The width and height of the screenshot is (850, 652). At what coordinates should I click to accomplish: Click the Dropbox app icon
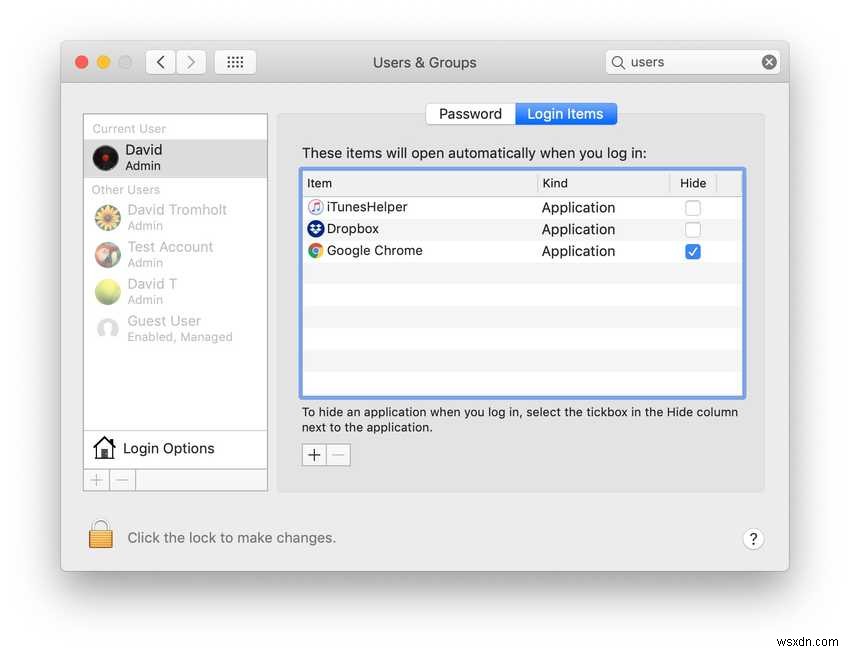pyautogui.click(x=315, y=229)
